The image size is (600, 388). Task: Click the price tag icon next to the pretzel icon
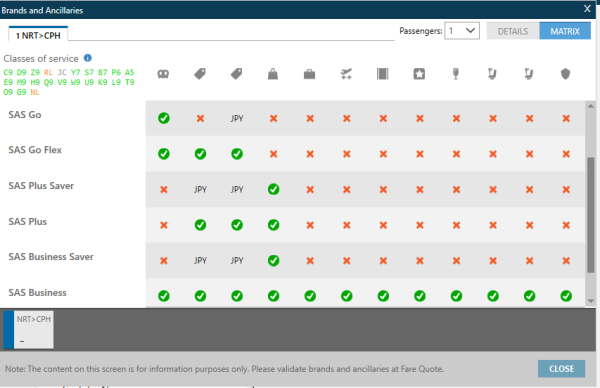[x=200, y=74]
